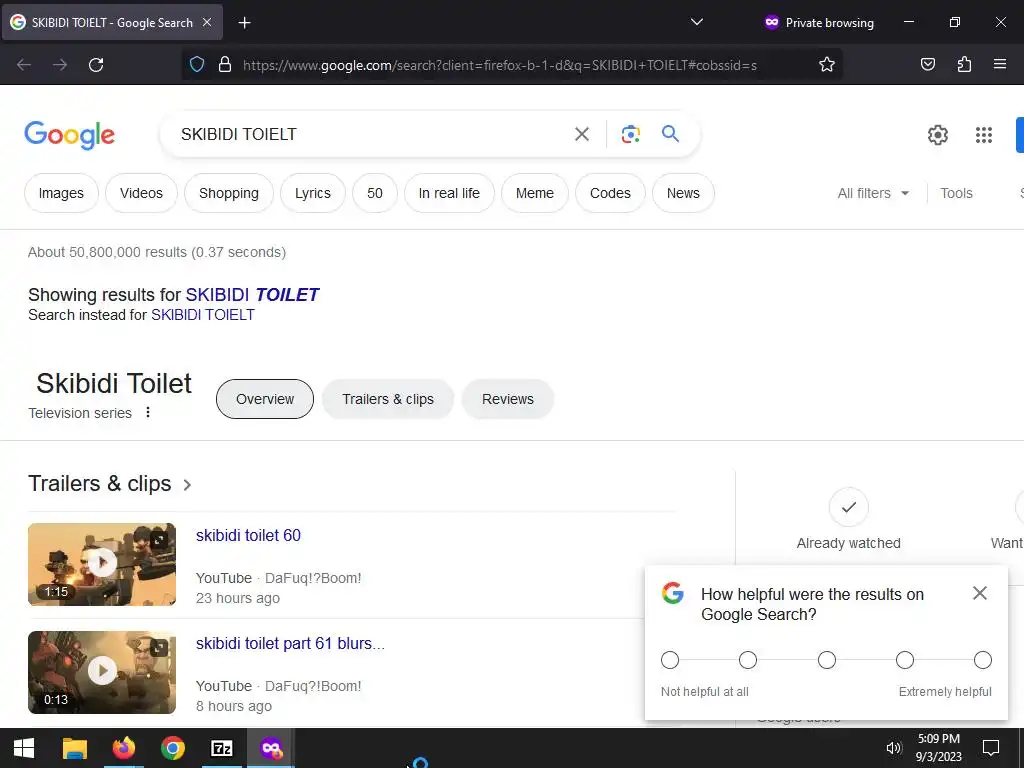This screenshot has width=1024, height=768.
Task: List all tabs with the dropdown arrow
Action: click(697, 22)
